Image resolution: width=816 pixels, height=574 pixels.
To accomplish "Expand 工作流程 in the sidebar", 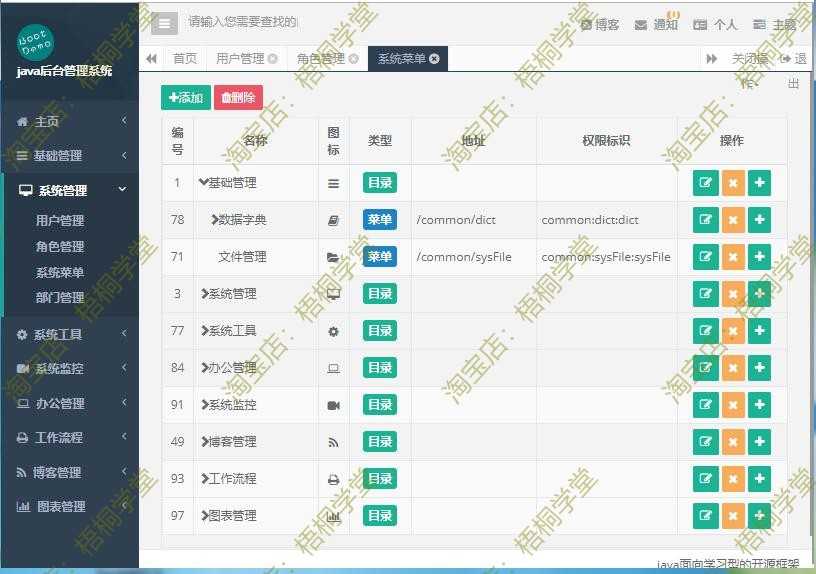I will coord(70,437).
